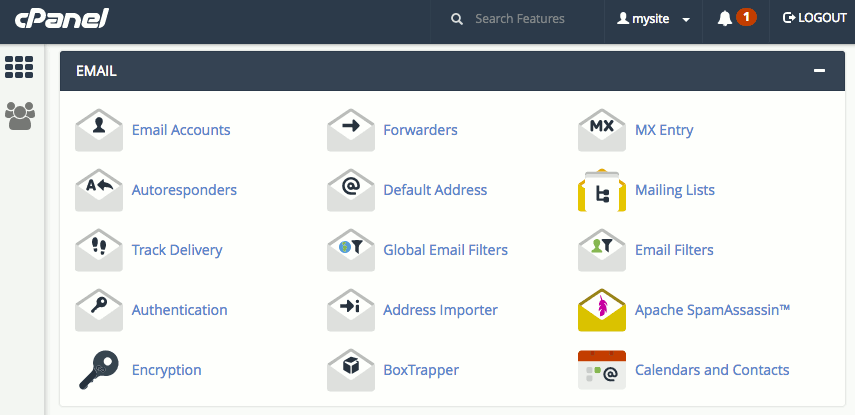Image resolution: width=855 pixels, height=415 pixels.
Task: Open User Manager from the sidebar
Action: [20, 116]
